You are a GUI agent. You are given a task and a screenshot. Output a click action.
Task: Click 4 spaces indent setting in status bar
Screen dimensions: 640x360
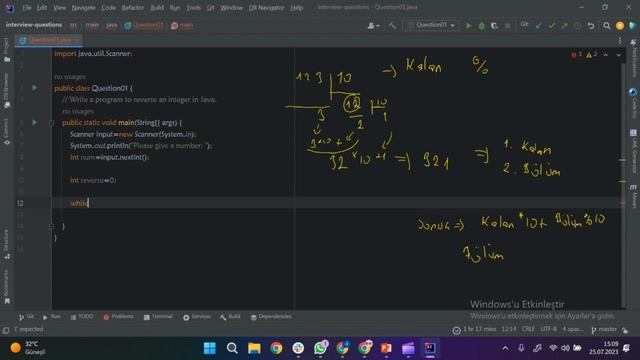(573, 329)
